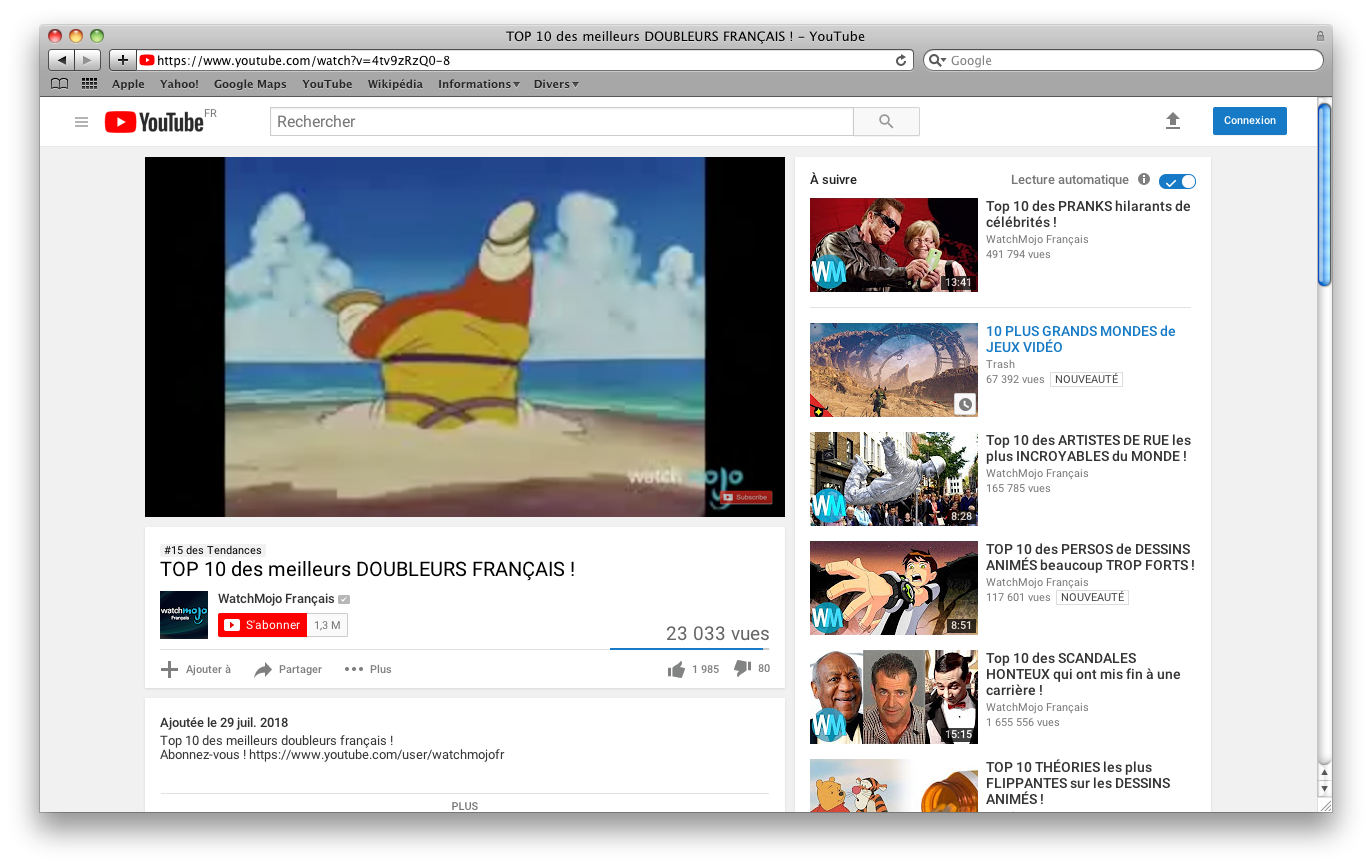Viewport: 1372px width, 867px height.
Task: Open the PRANKS hilarants de célébrités video title
Action: [x=1088, y=214]
